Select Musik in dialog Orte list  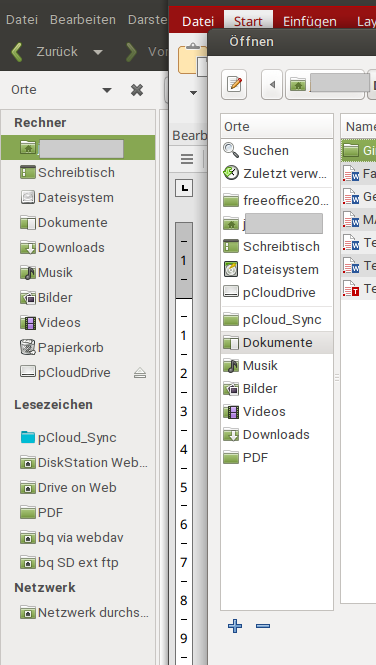(277, 366)
